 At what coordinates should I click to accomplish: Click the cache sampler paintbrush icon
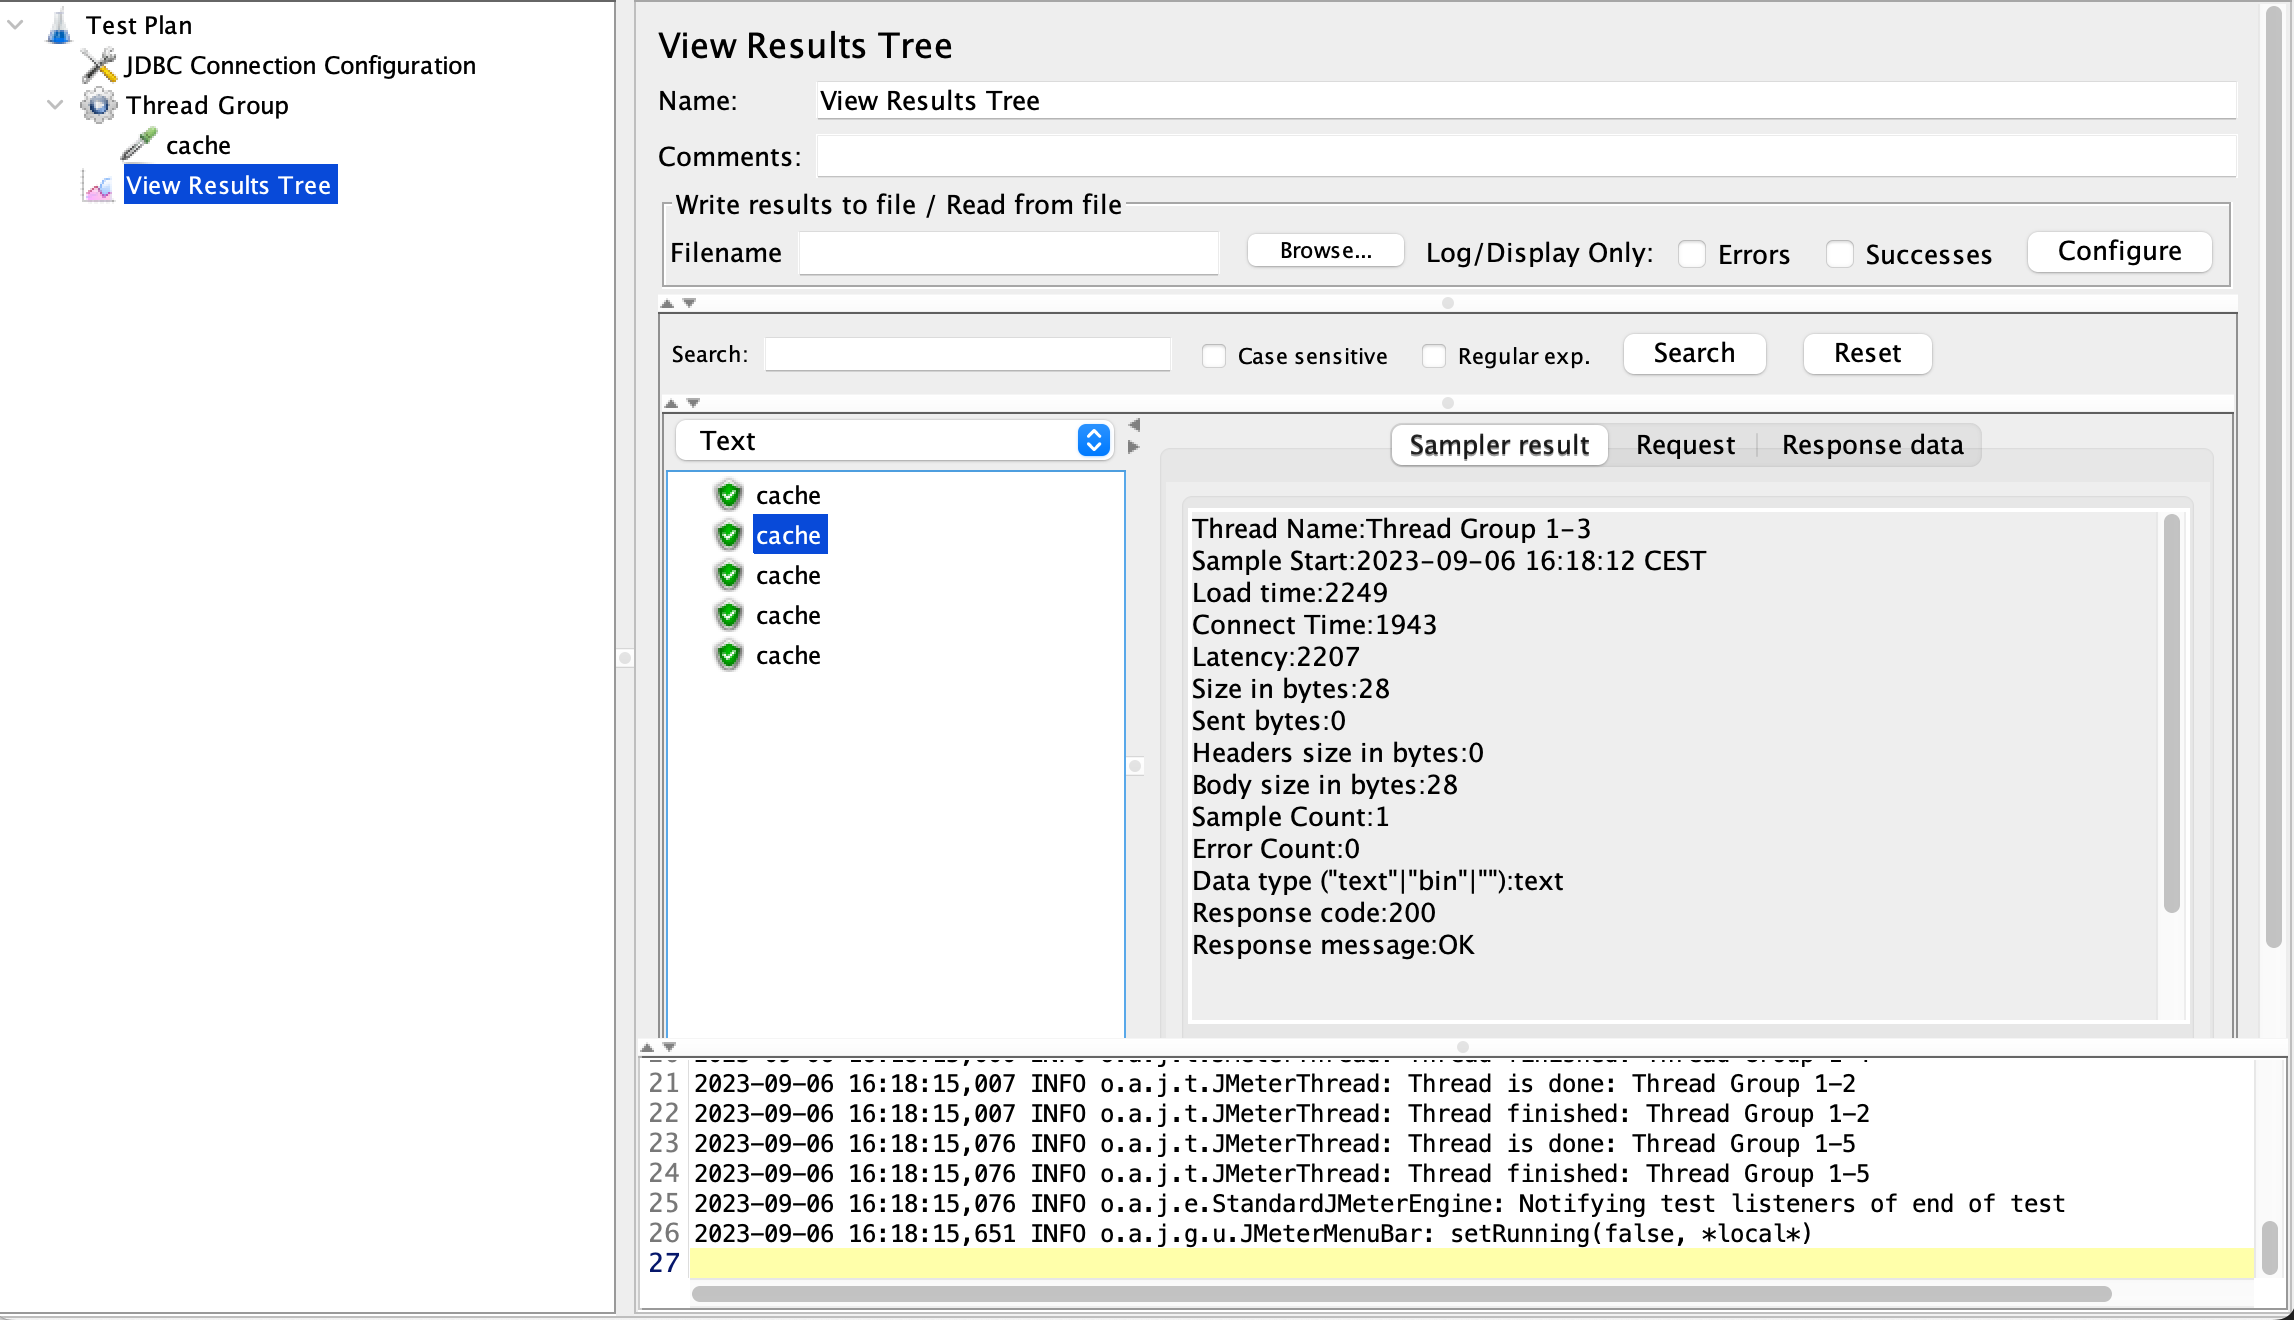140,145
